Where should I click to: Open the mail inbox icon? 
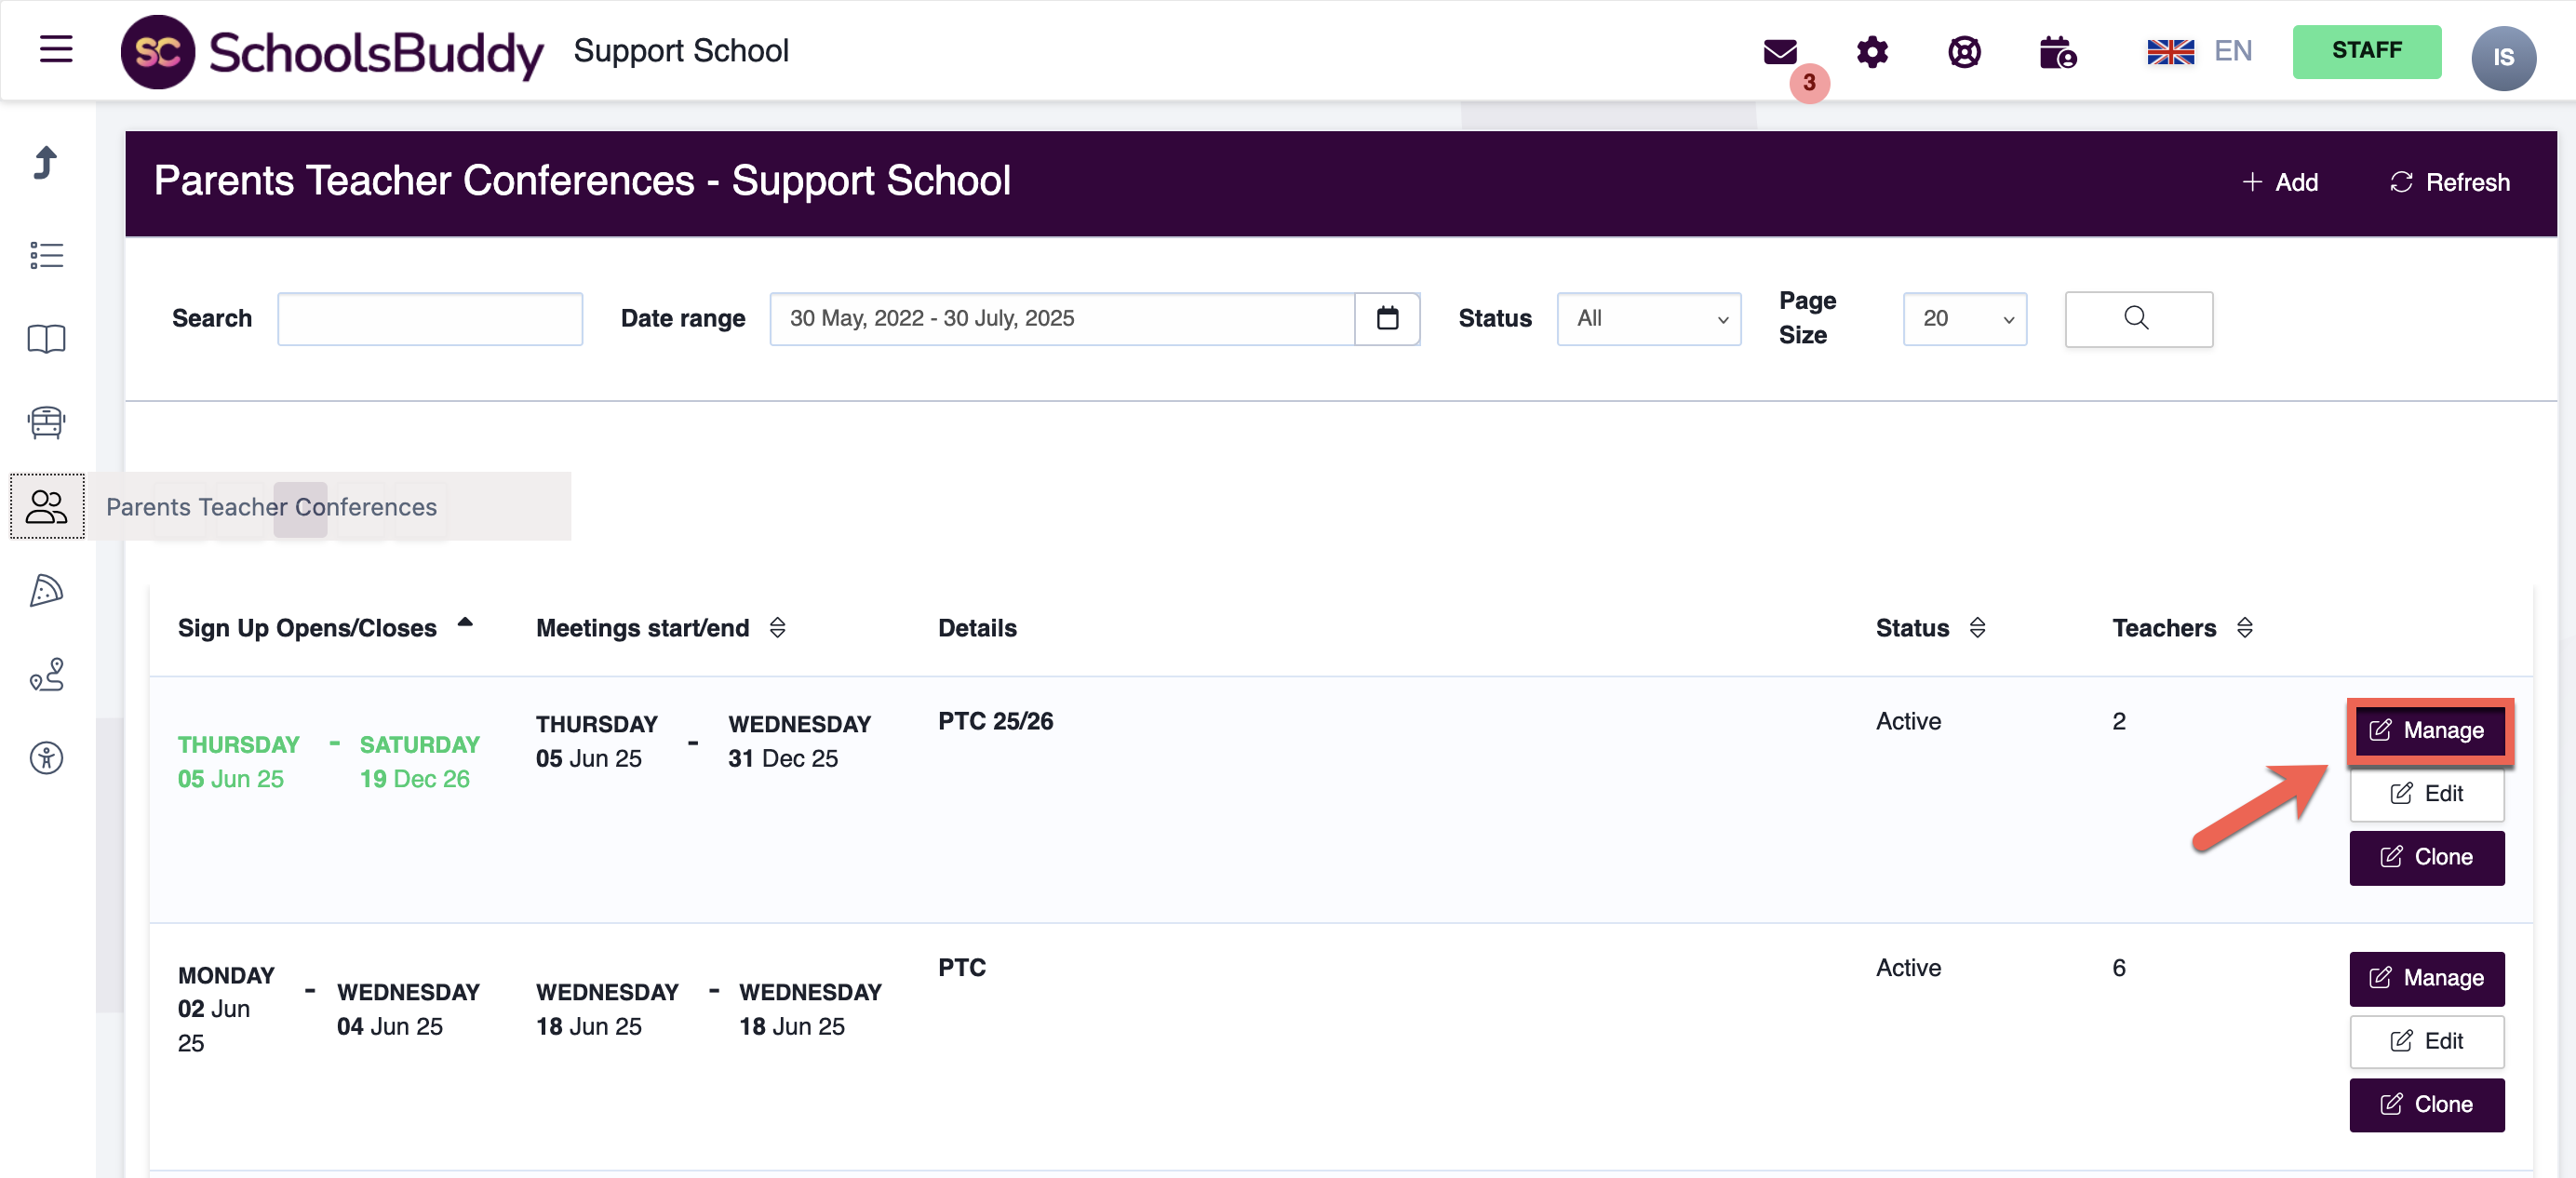[x=1780, y=51]
